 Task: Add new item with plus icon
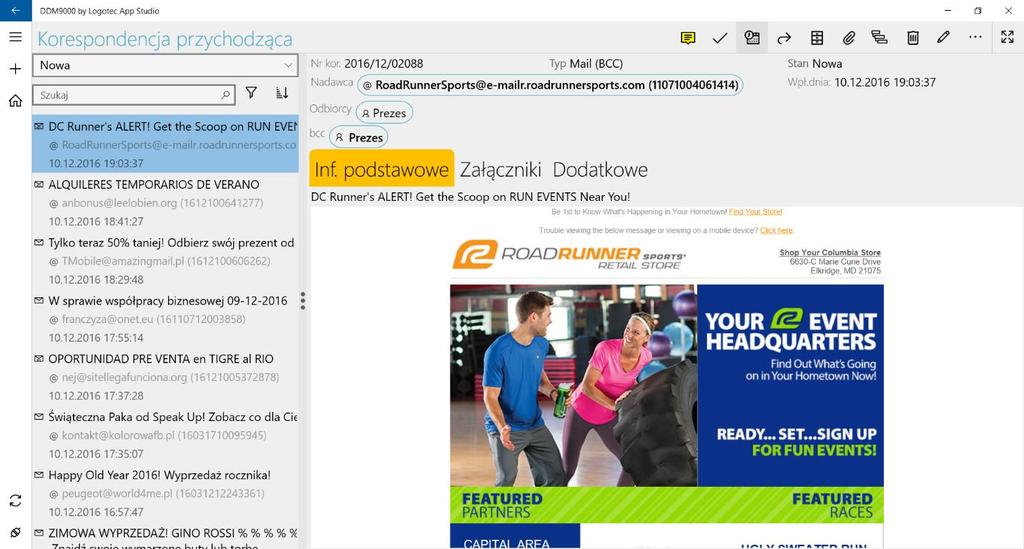pos(16,69)
